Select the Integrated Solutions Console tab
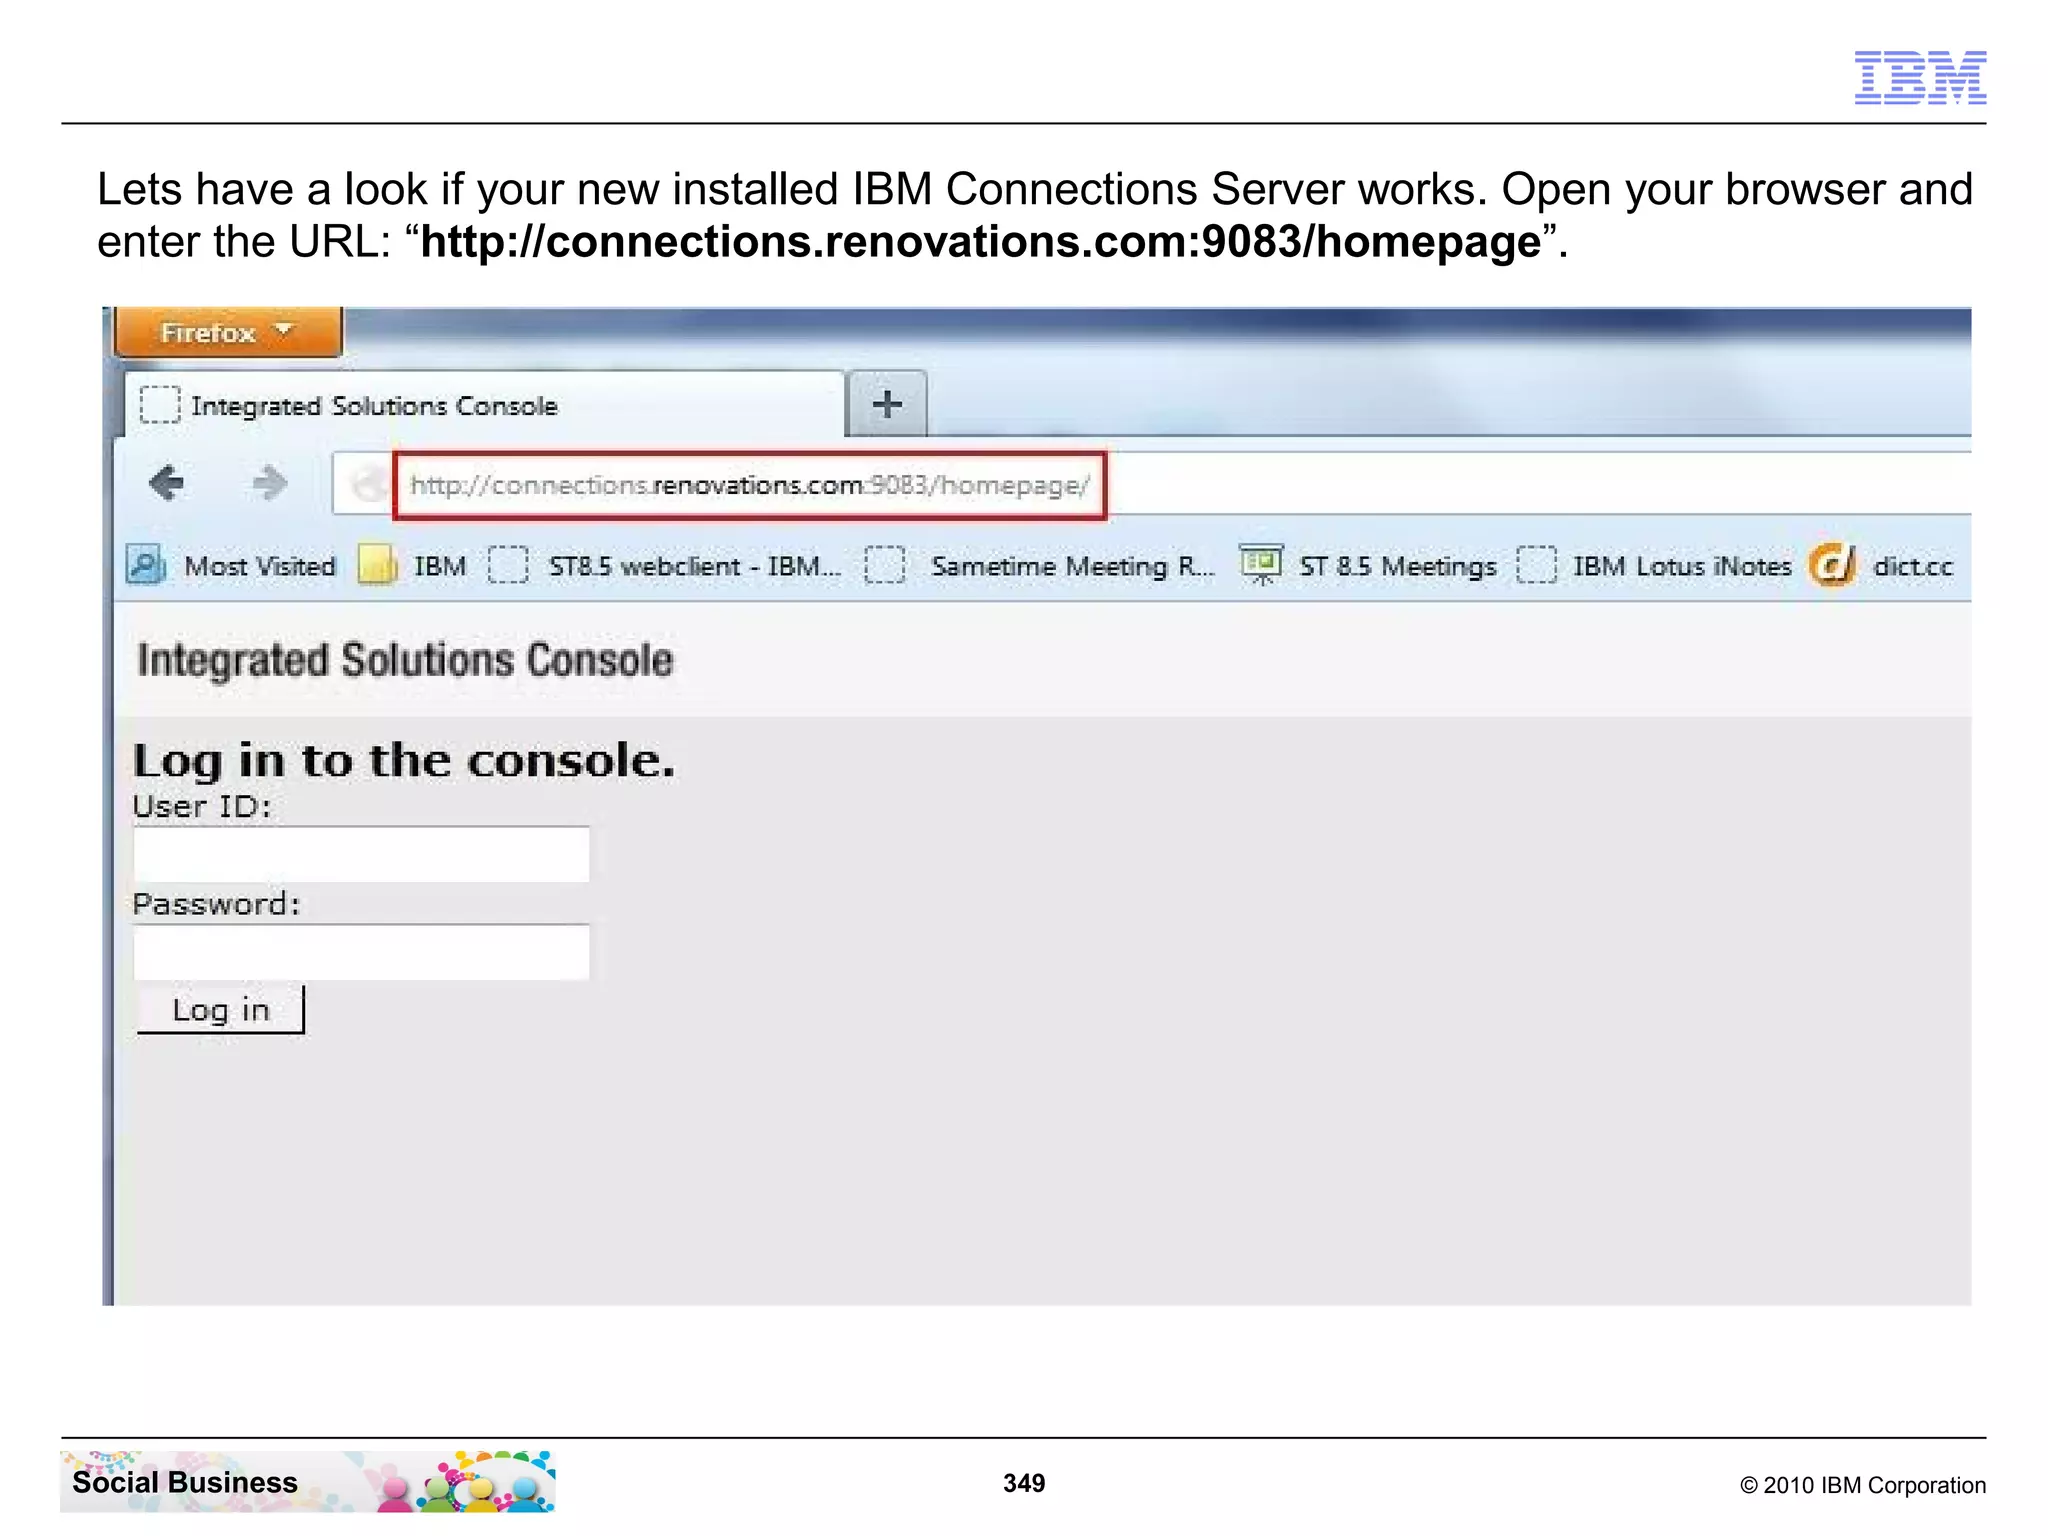 (x=485, y=405)
